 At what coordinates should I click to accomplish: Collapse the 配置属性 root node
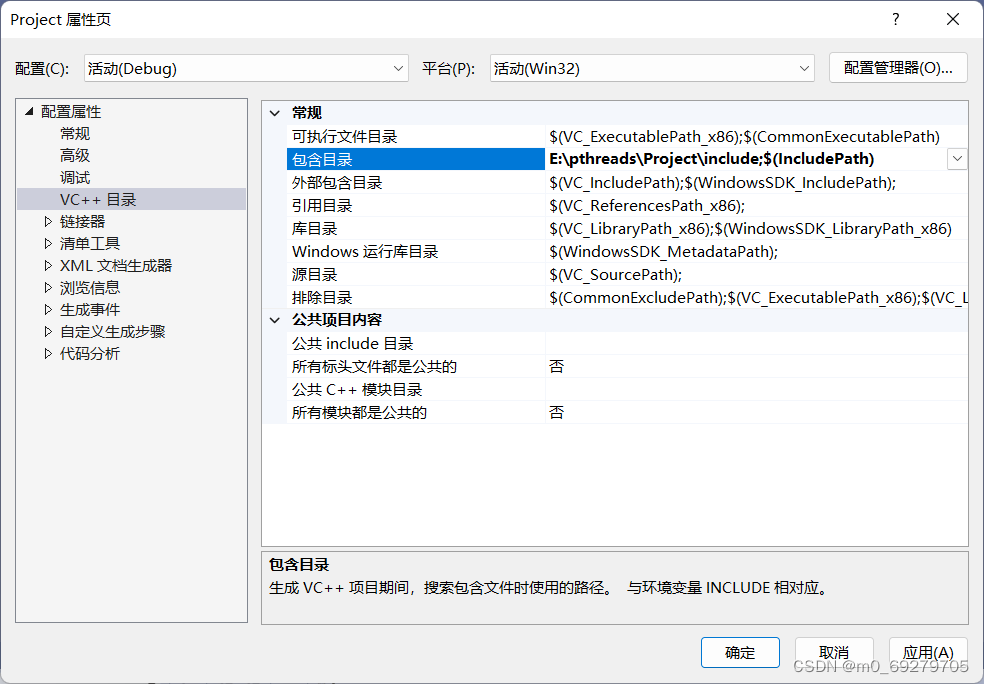click(x=30, y=111)
